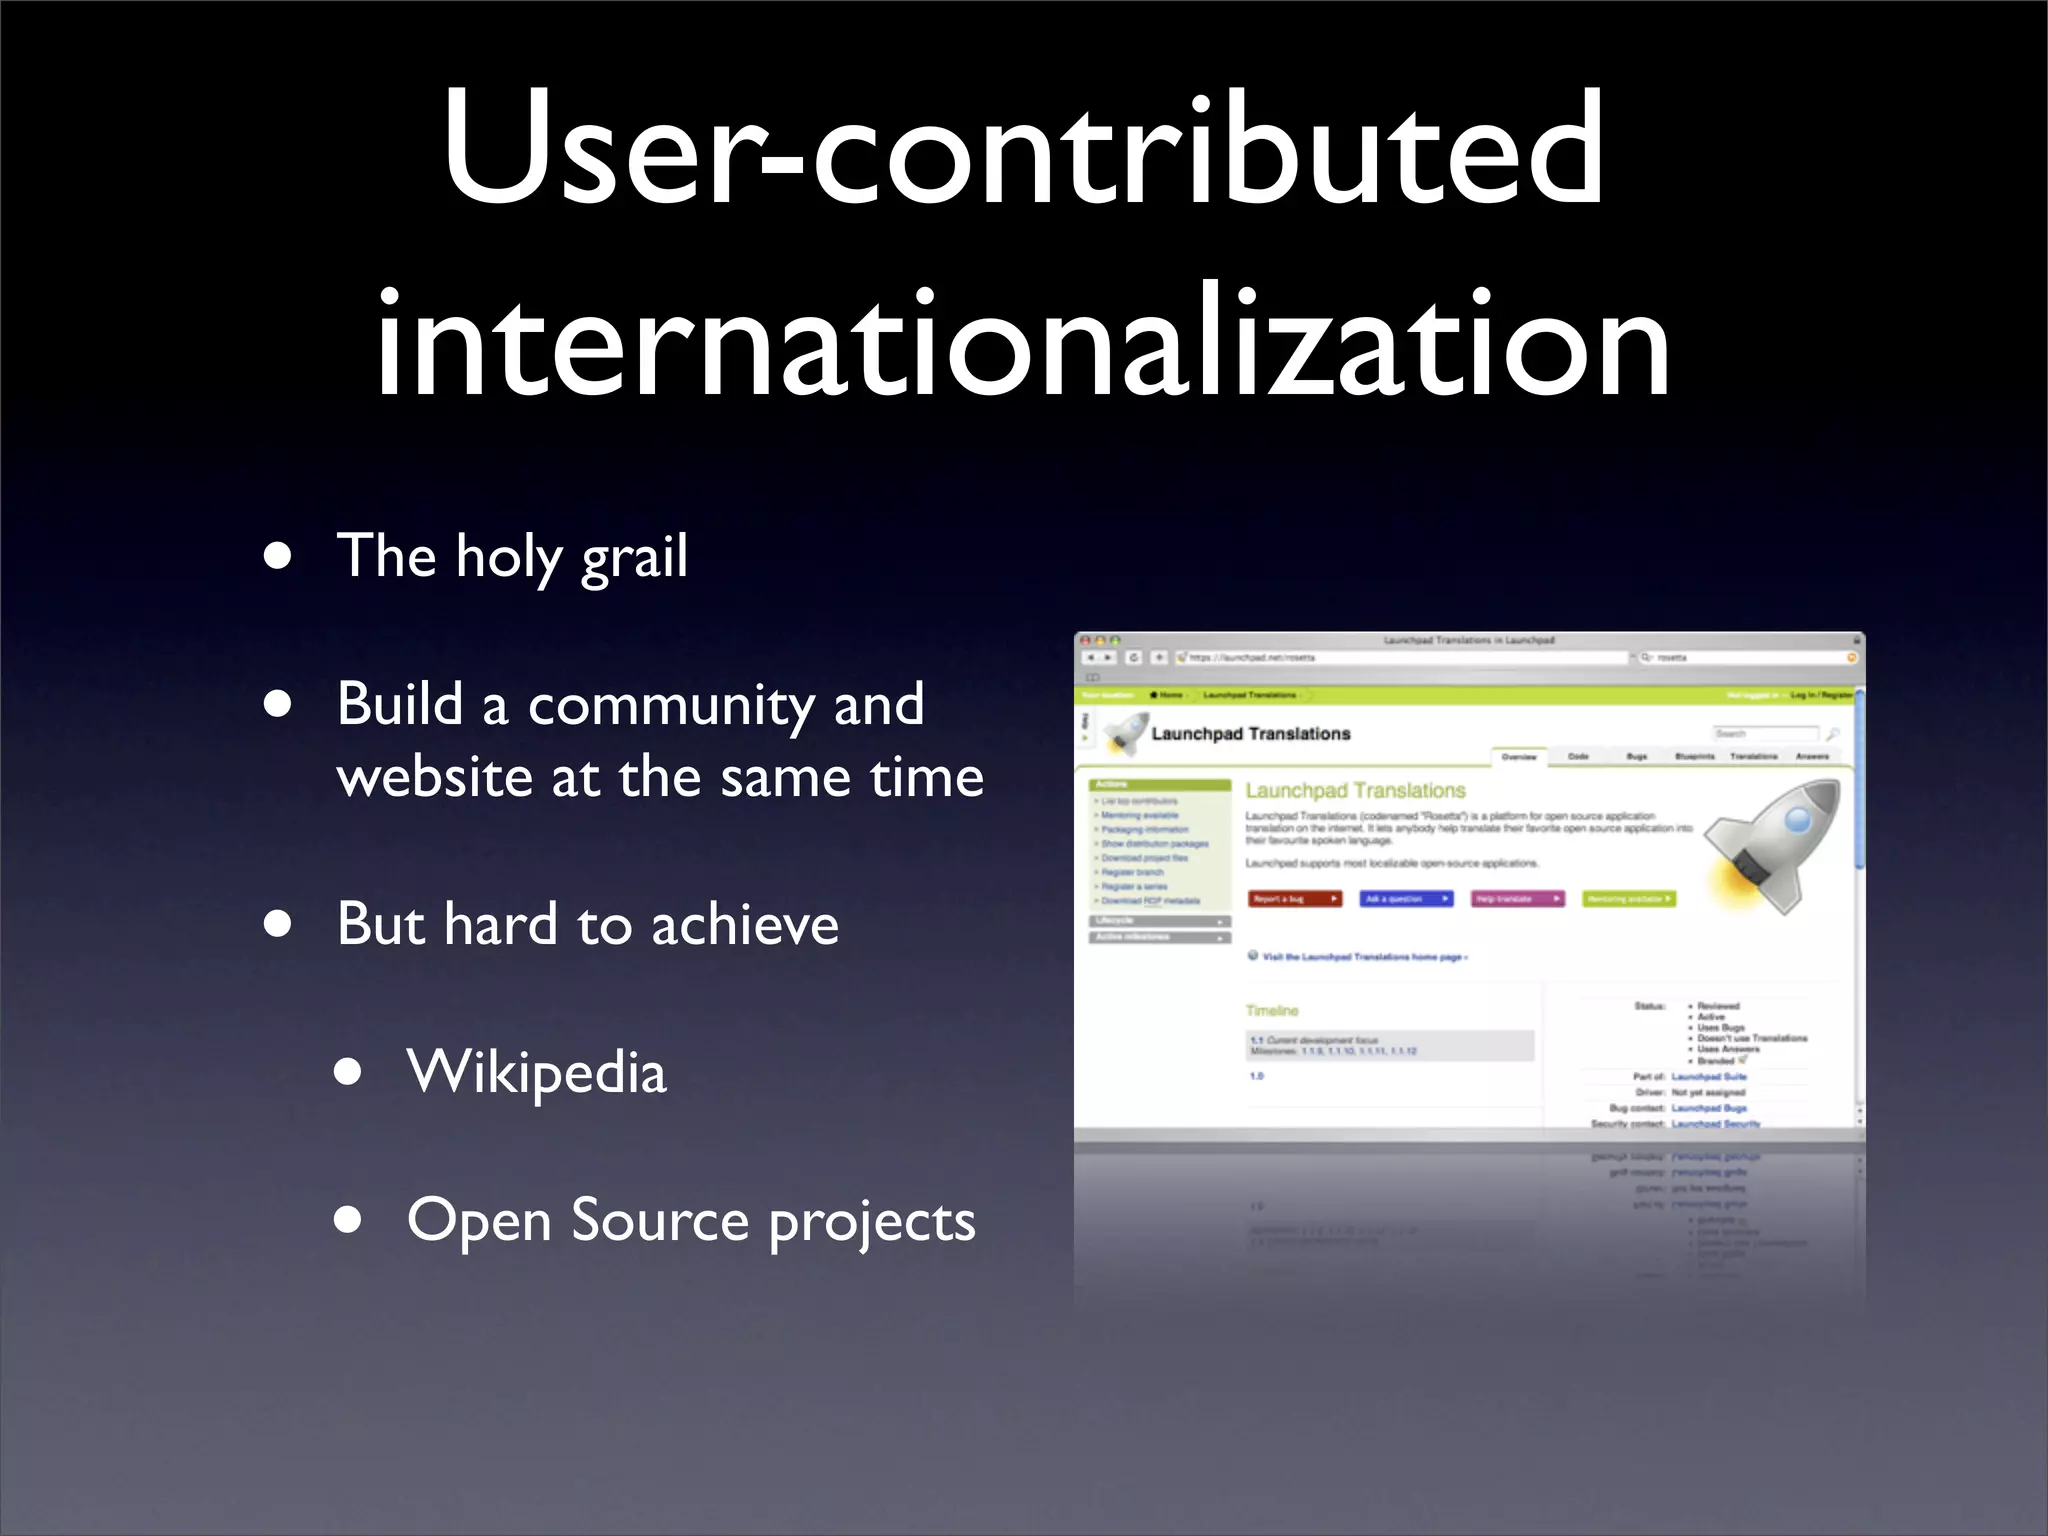This screenshot has height=1536, width=2048.
Task: Click the blue Ask a question button
Action: click(x=1406, y=899)
